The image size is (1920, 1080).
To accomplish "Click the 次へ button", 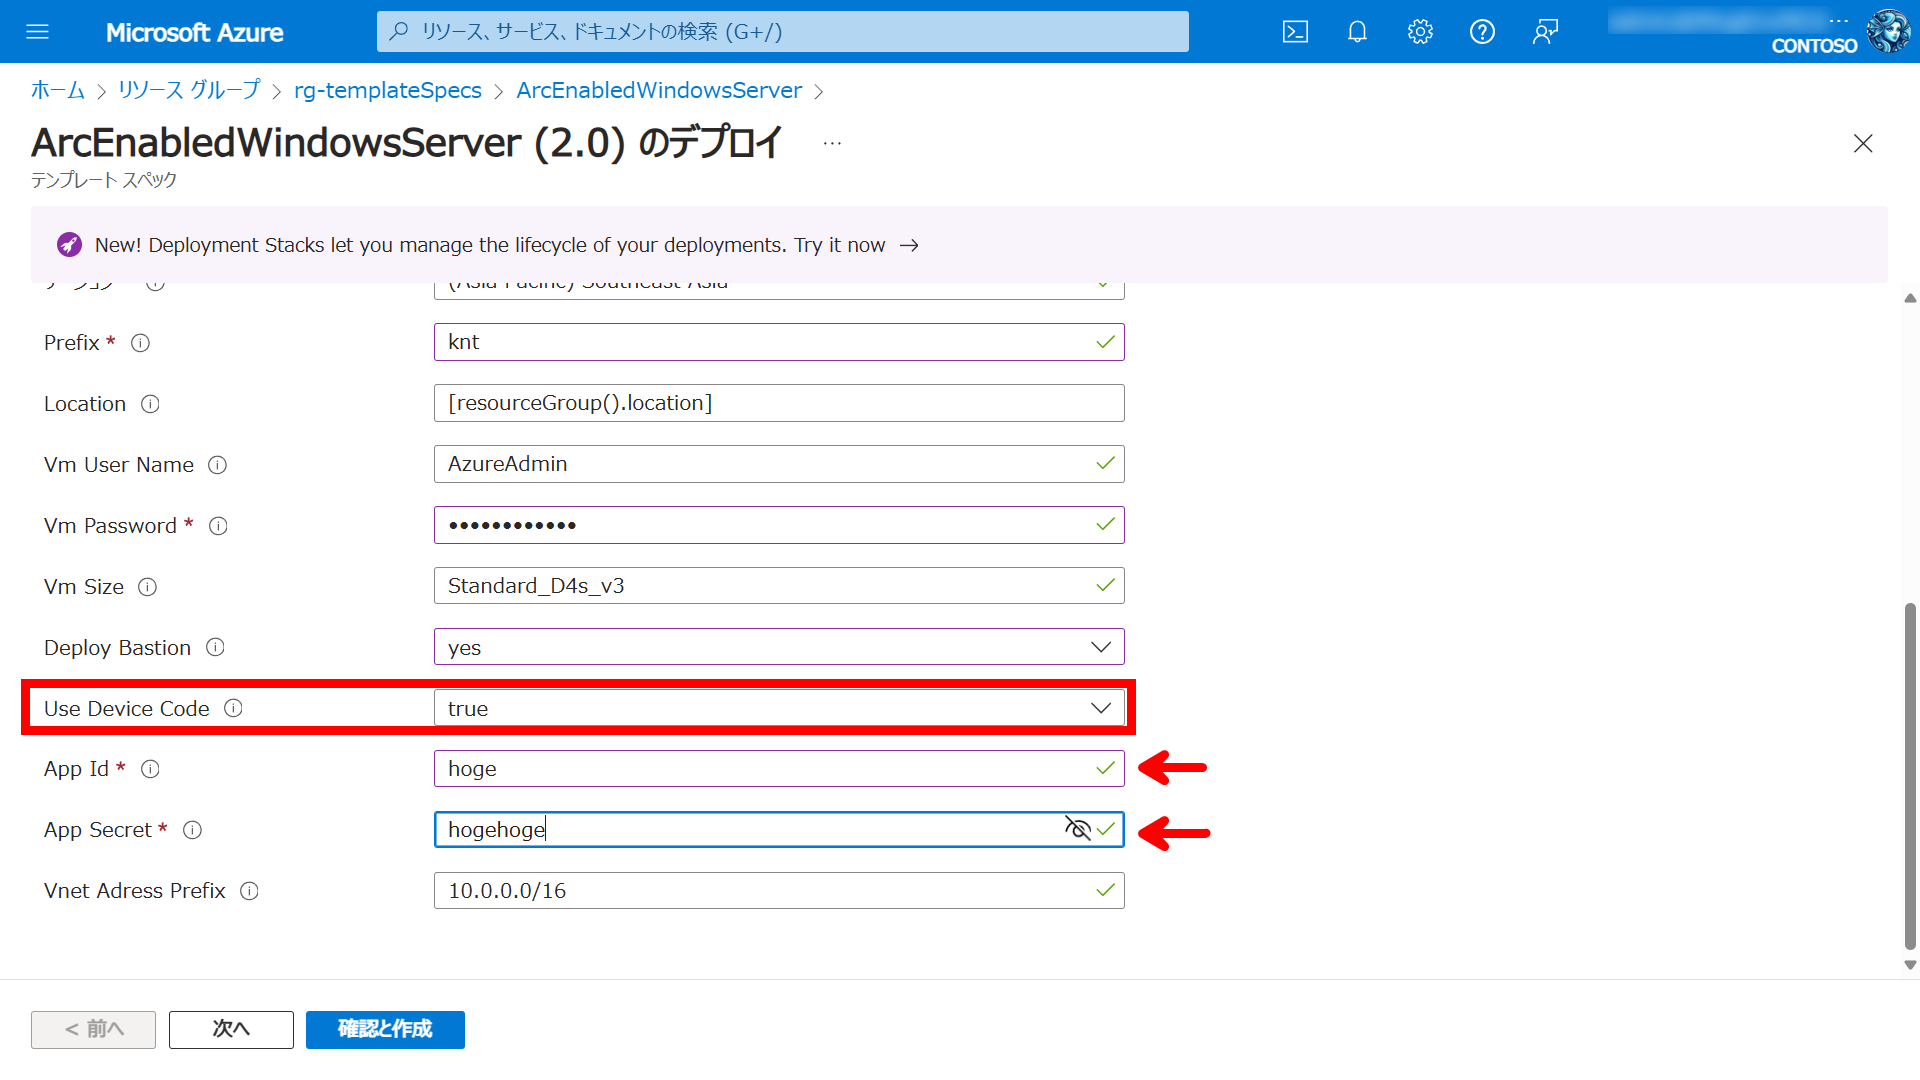I will (x=231, y=1029).
